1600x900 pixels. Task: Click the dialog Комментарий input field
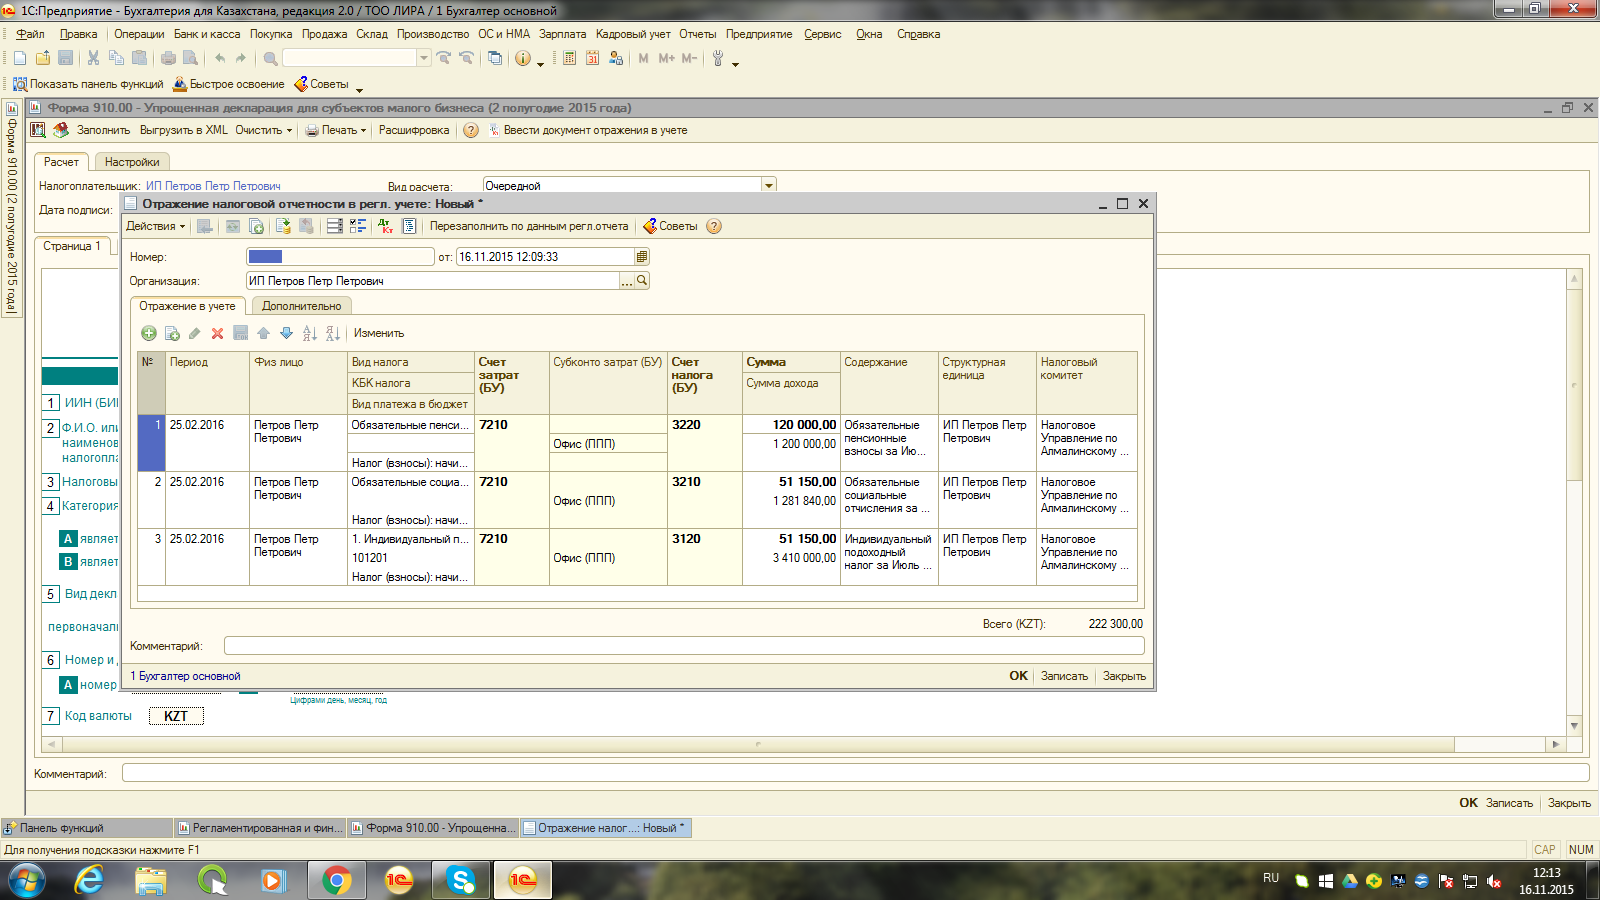coord(684,646)
